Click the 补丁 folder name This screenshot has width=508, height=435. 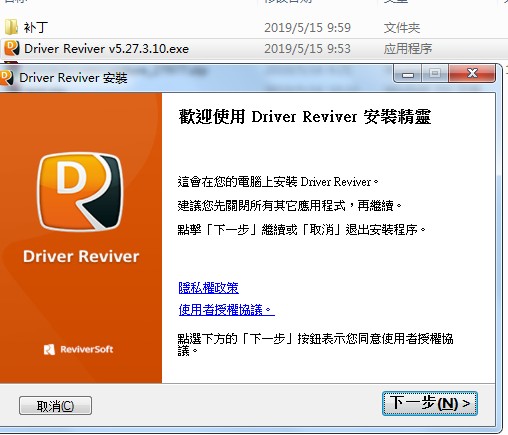[36, 27]
